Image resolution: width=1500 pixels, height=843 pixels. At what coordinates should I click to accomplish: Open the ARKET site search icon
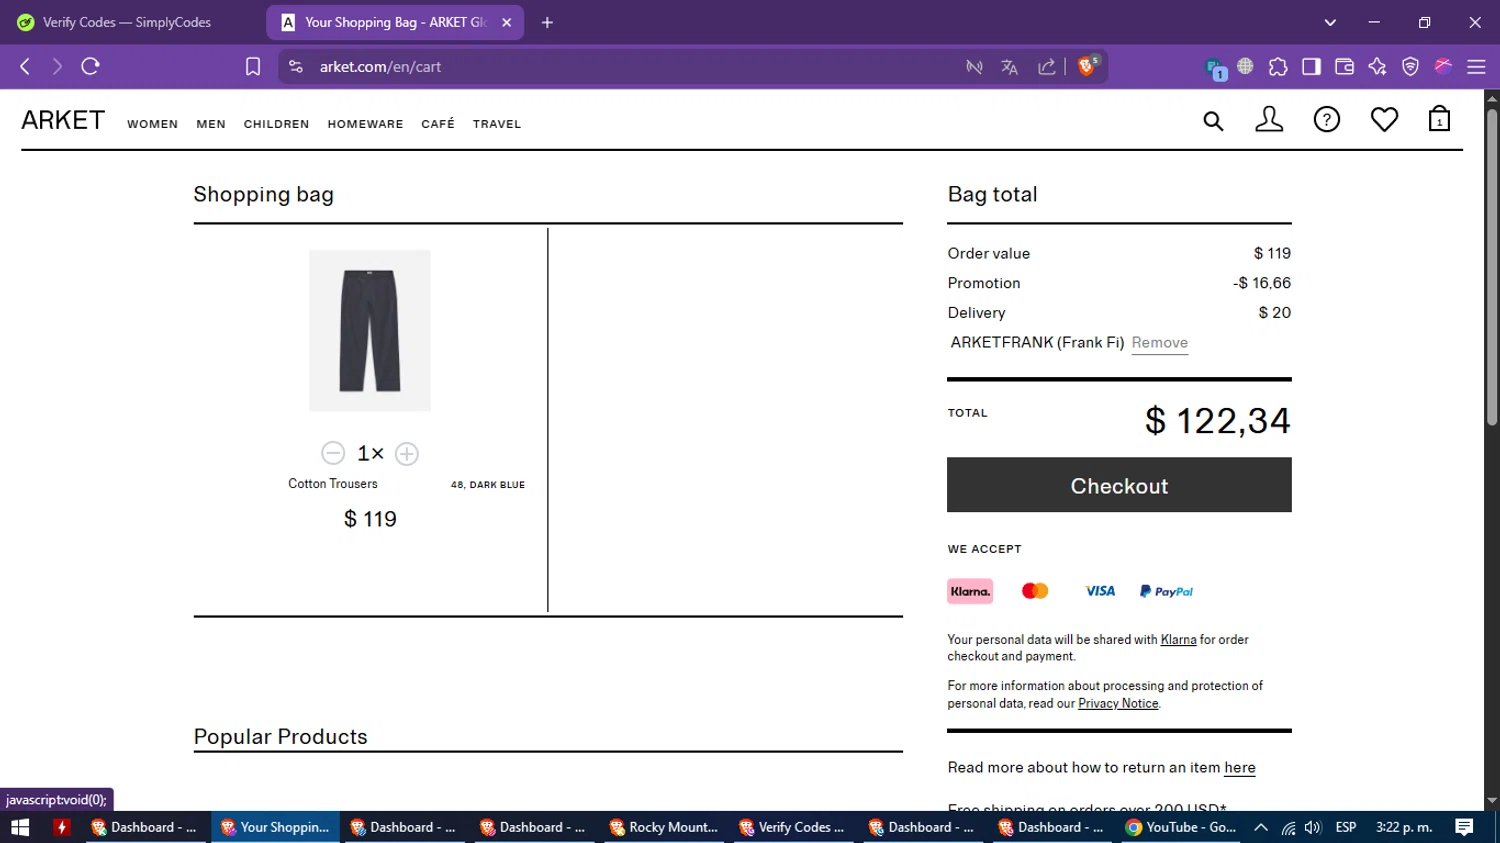pos(1213,121)
